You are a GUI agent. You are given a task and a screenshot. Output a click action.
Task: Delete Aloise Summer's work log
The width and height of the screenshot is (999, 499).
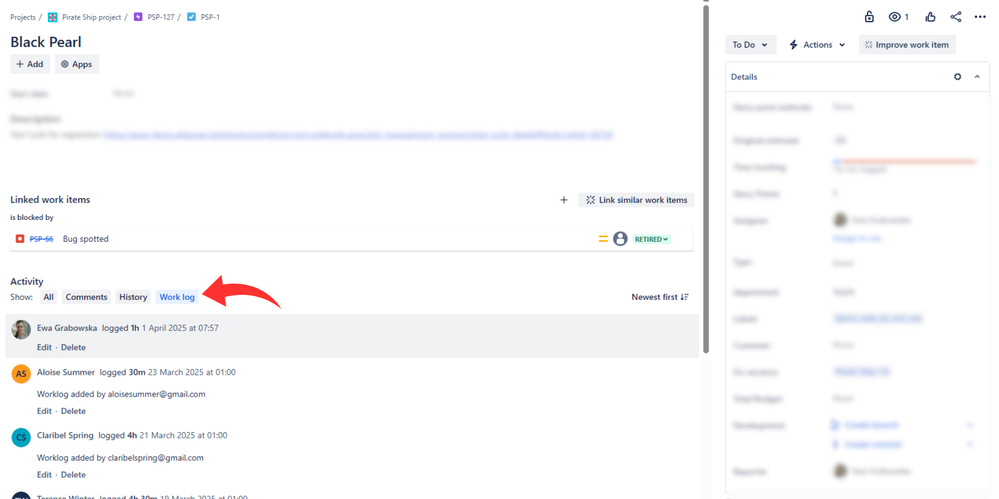[73, 411]
